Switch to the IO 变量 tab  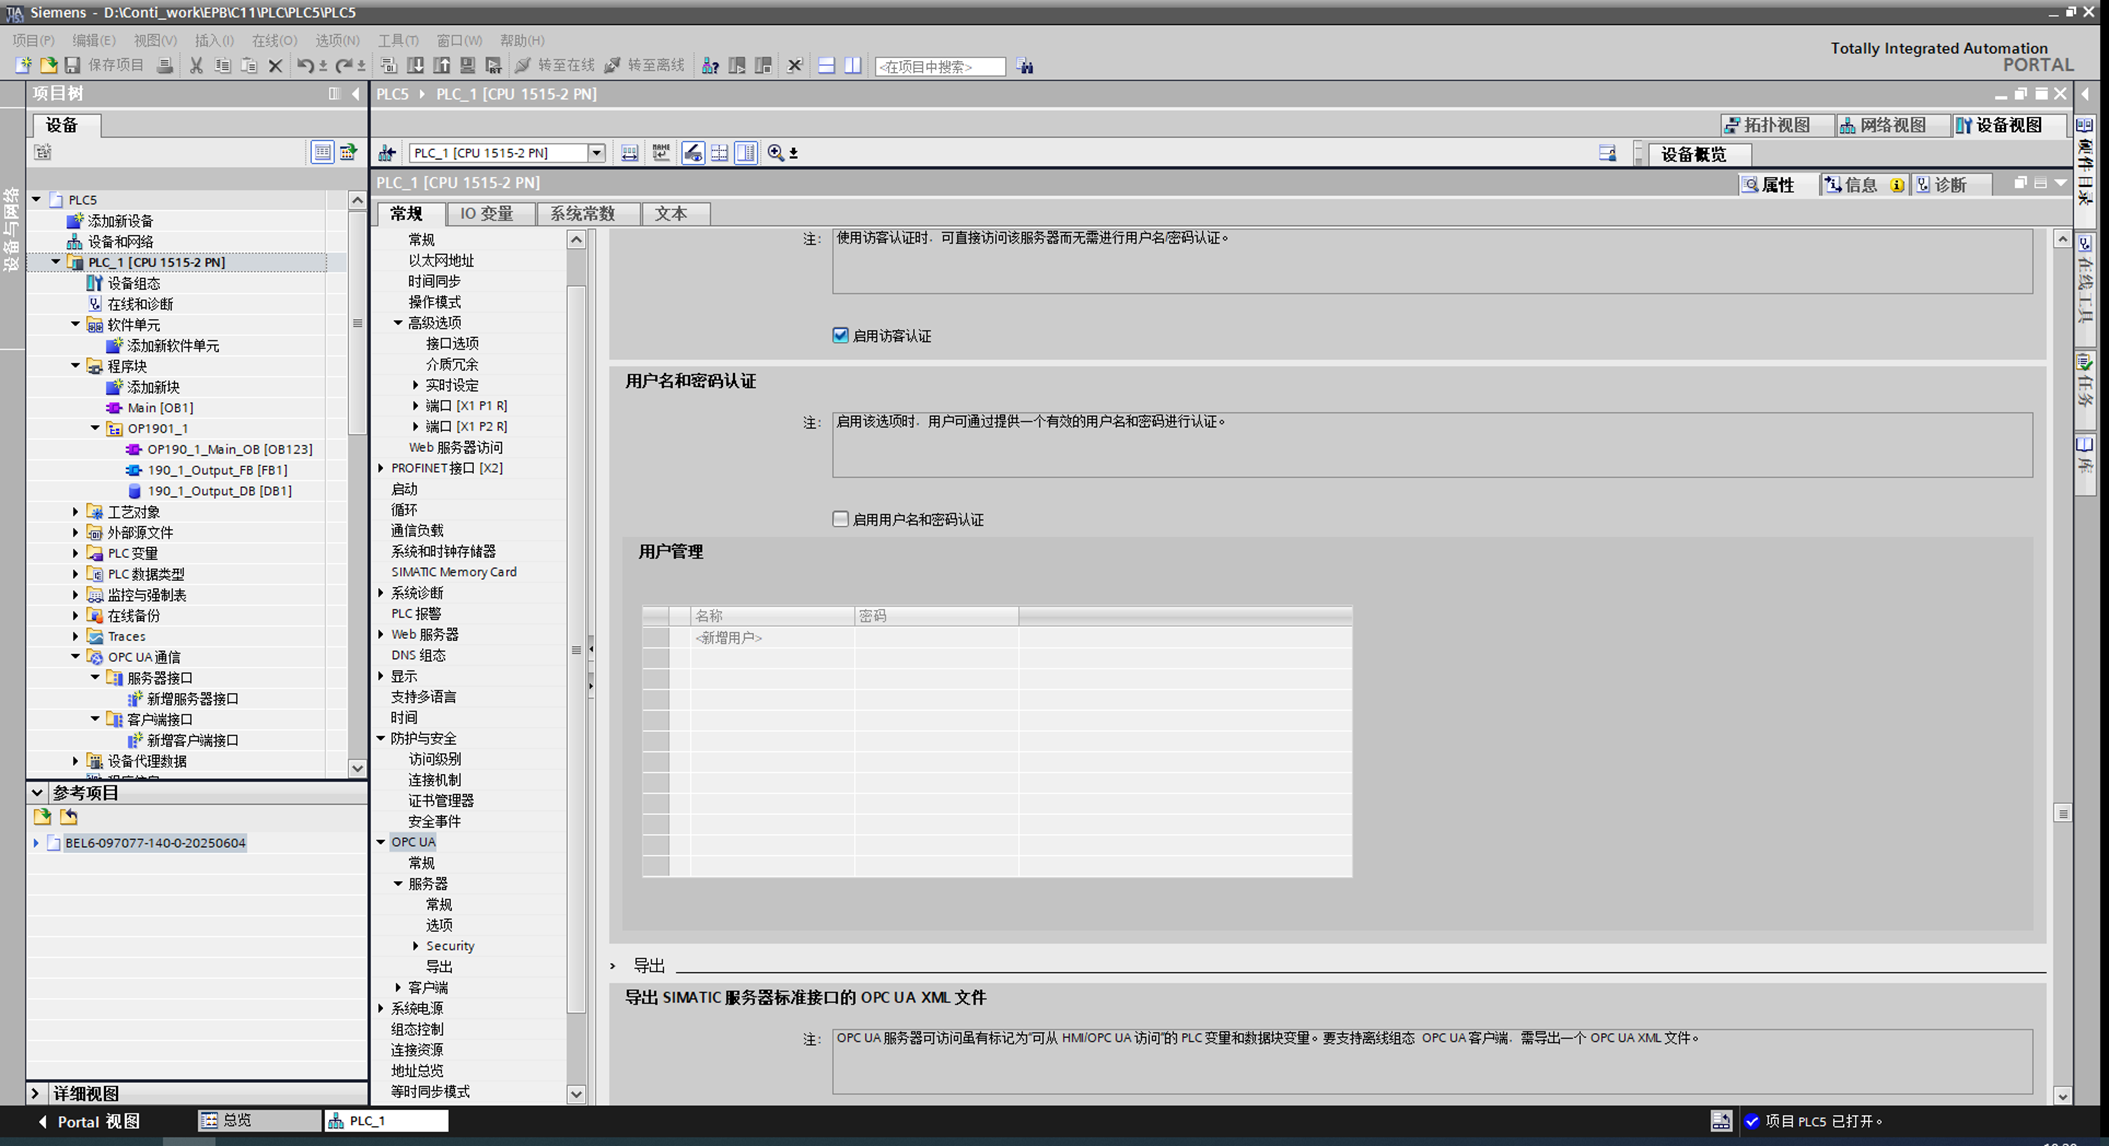[x=486, y=214]
